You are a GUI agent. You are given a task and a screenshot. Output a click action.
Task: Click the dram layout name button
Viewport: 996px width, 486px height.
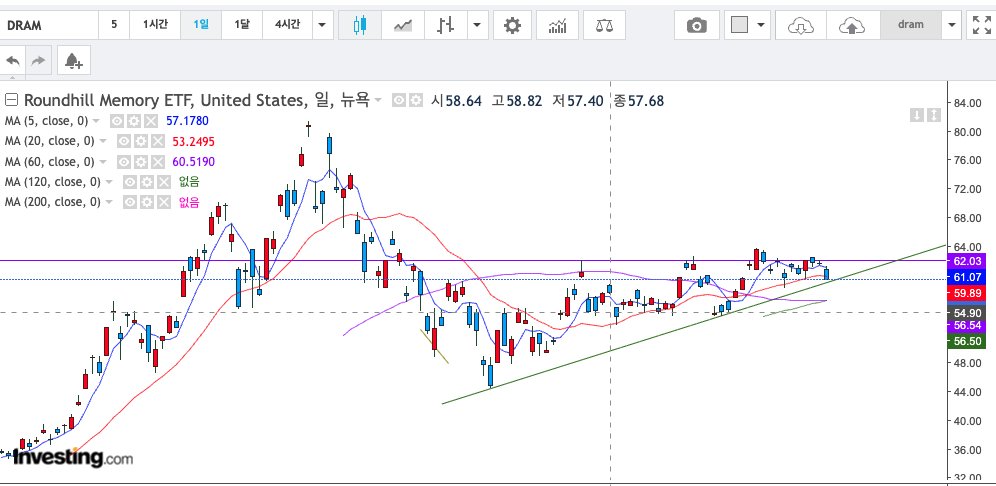pos(911,25)
